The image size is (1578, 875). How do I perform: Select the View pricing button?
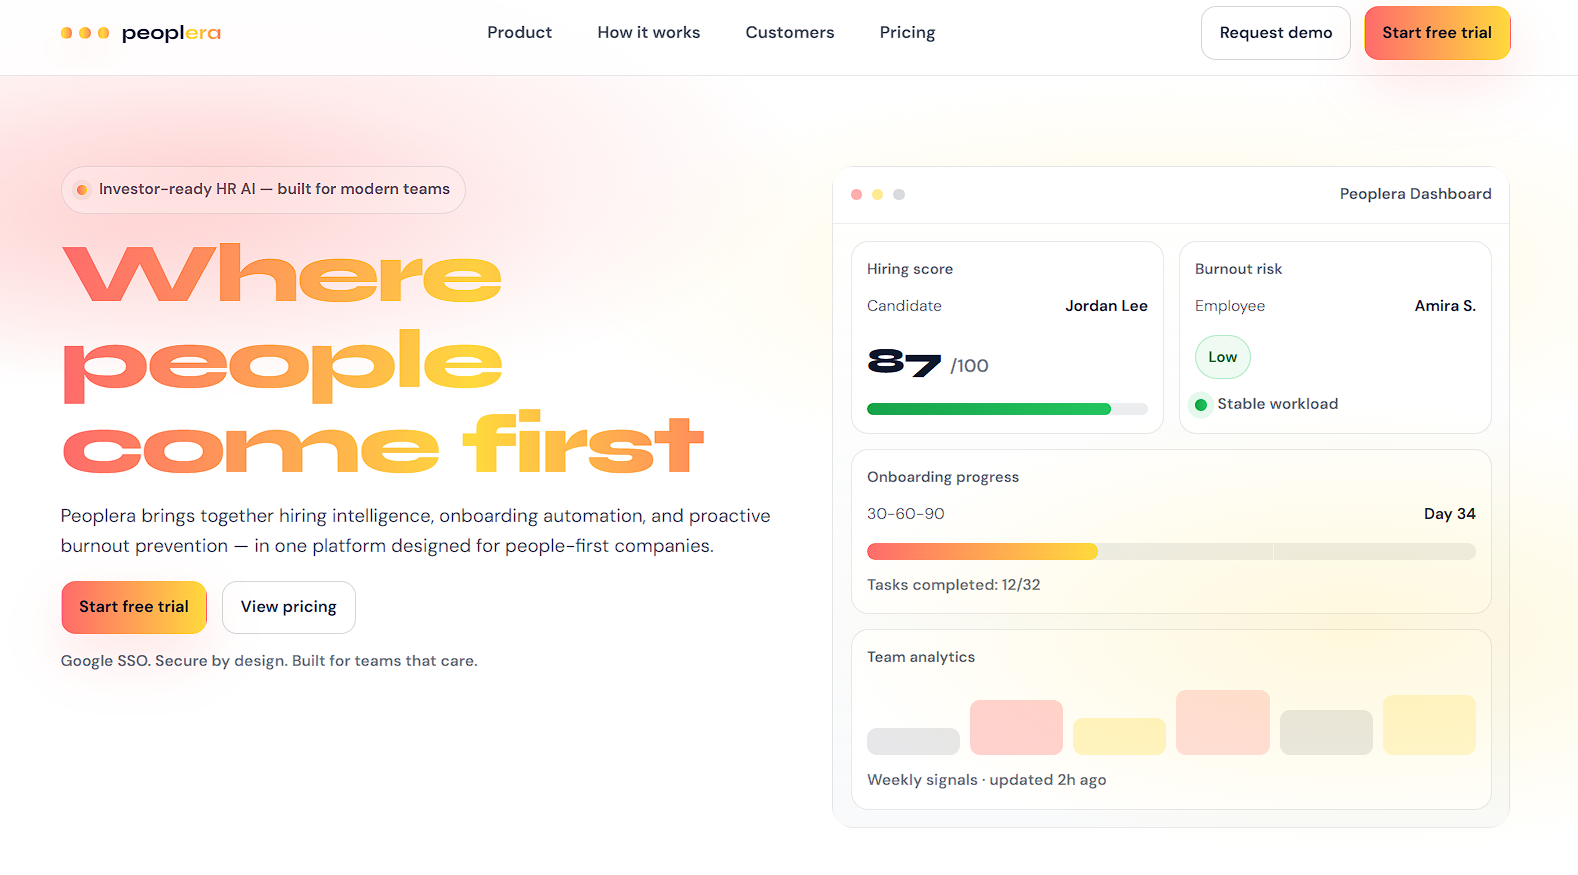pos(288,607)
